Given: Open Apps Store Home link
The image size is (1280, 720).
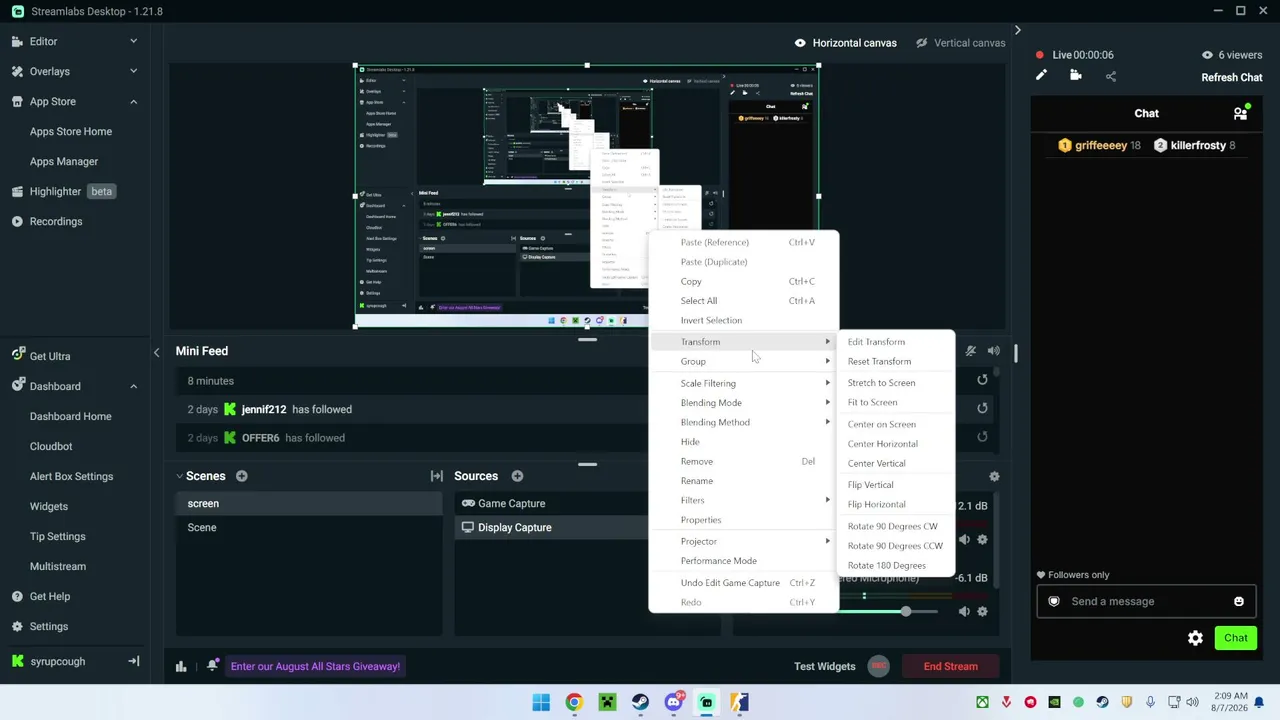Looking at the screenshot, I should (x=71, y=131).
